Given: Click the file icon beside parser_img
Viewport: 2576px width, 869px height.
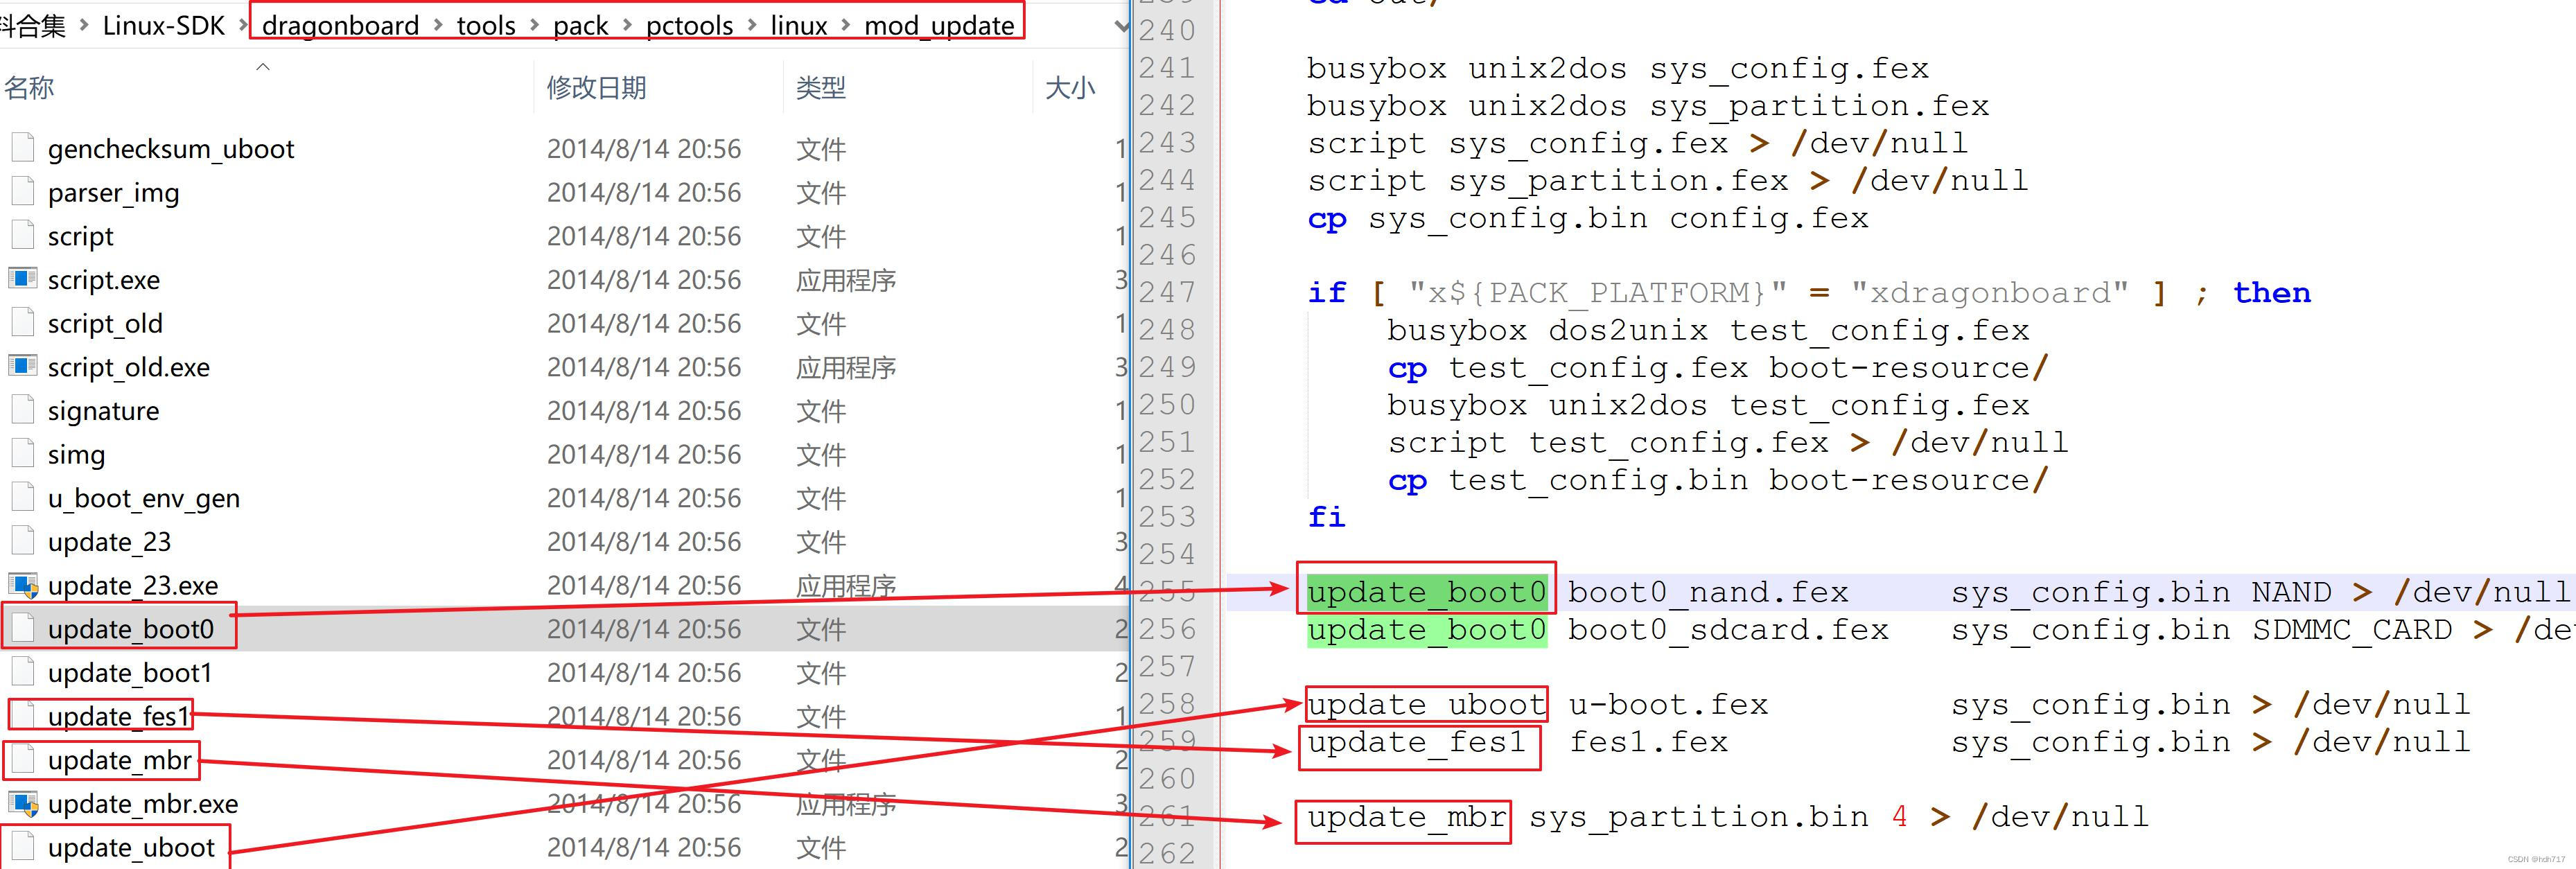Looking at the screenshot, I should coord(22,192).
